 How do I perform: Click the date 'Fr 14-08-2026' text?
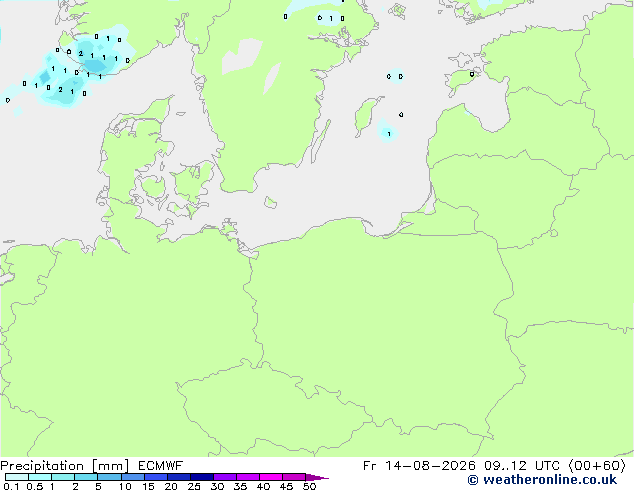pos(419,466)
